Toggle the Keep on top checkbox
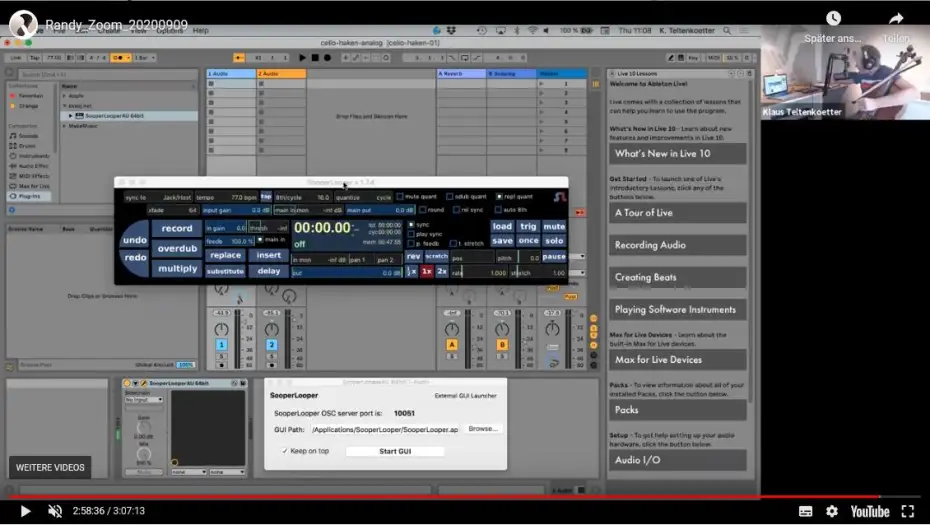The height and width of the screenshot is (525, 930). pos(285,451)
